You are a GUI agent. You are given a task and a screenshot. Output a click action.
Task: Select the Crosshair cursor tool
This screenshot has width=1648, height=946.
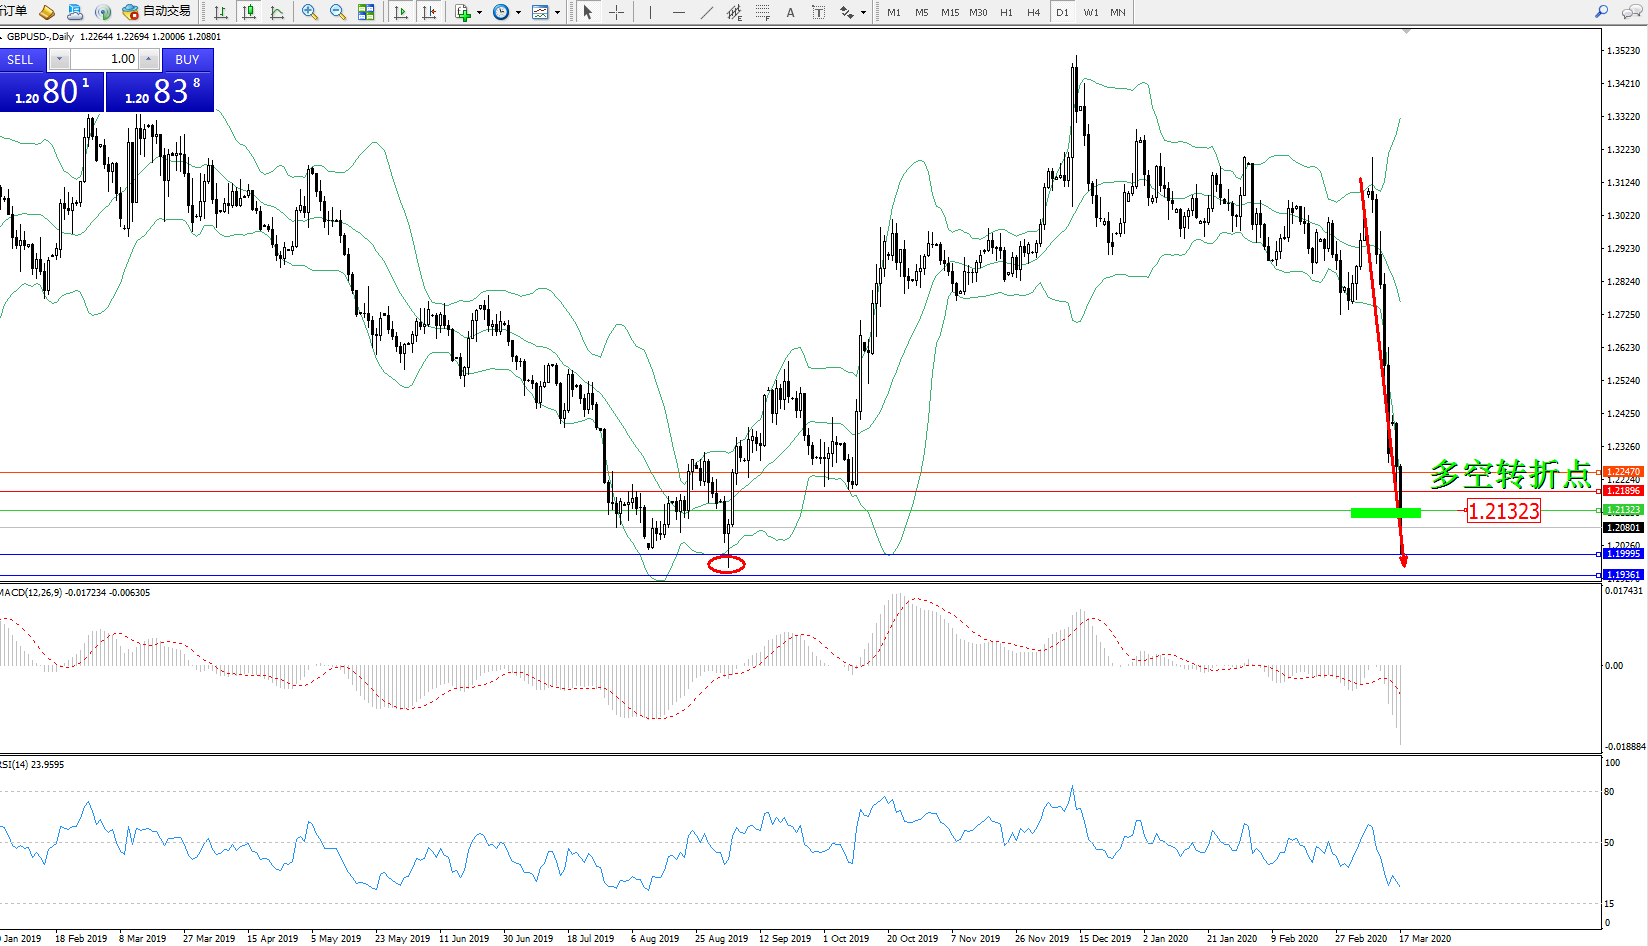616,12
